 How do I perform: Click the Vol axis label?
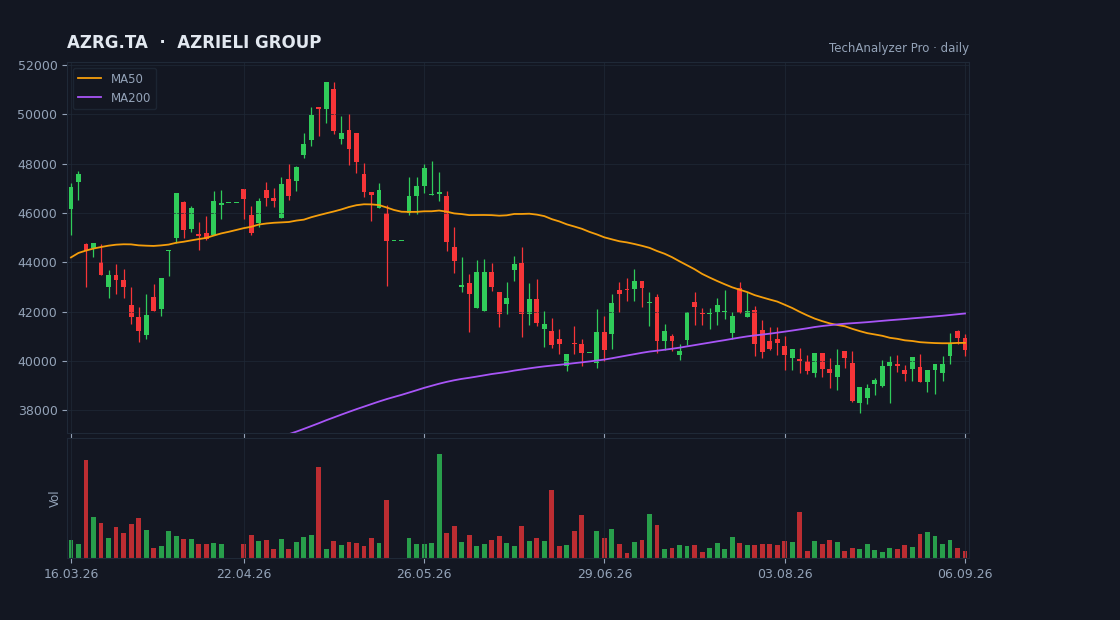click(54, 499)
